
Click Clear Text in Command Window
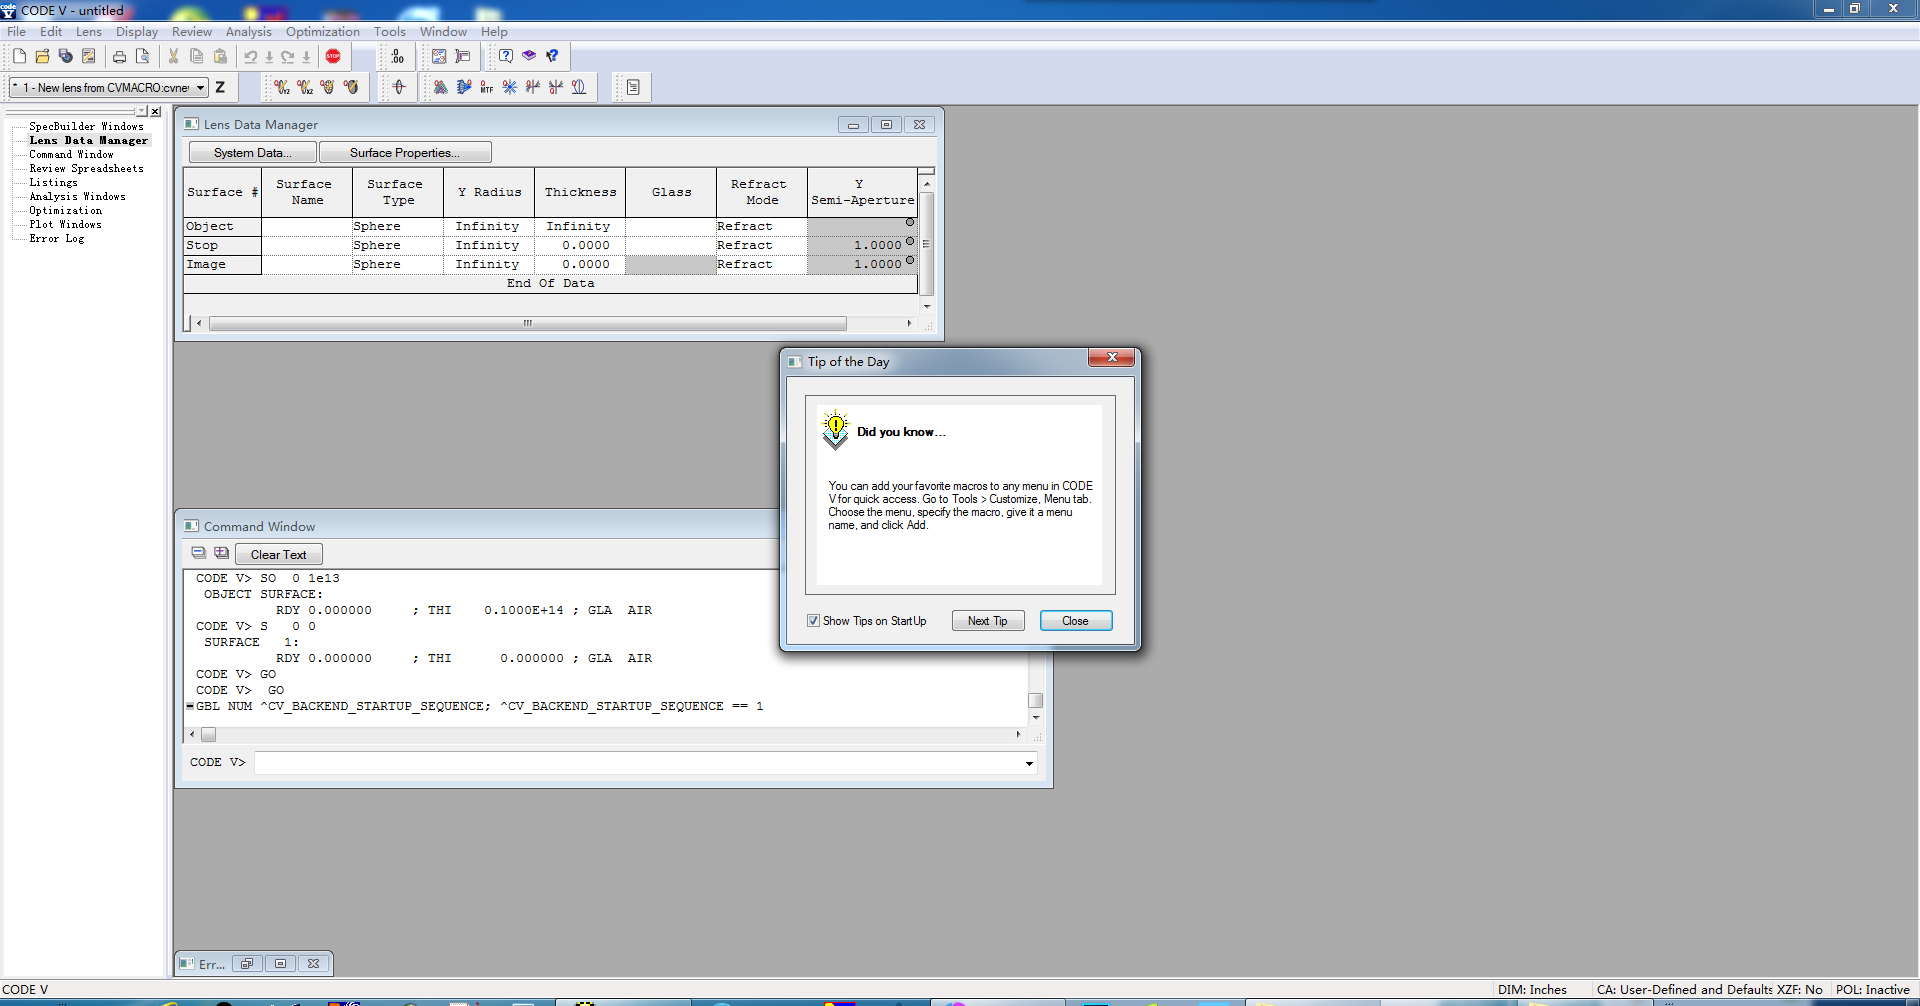(x=279, y=554)
